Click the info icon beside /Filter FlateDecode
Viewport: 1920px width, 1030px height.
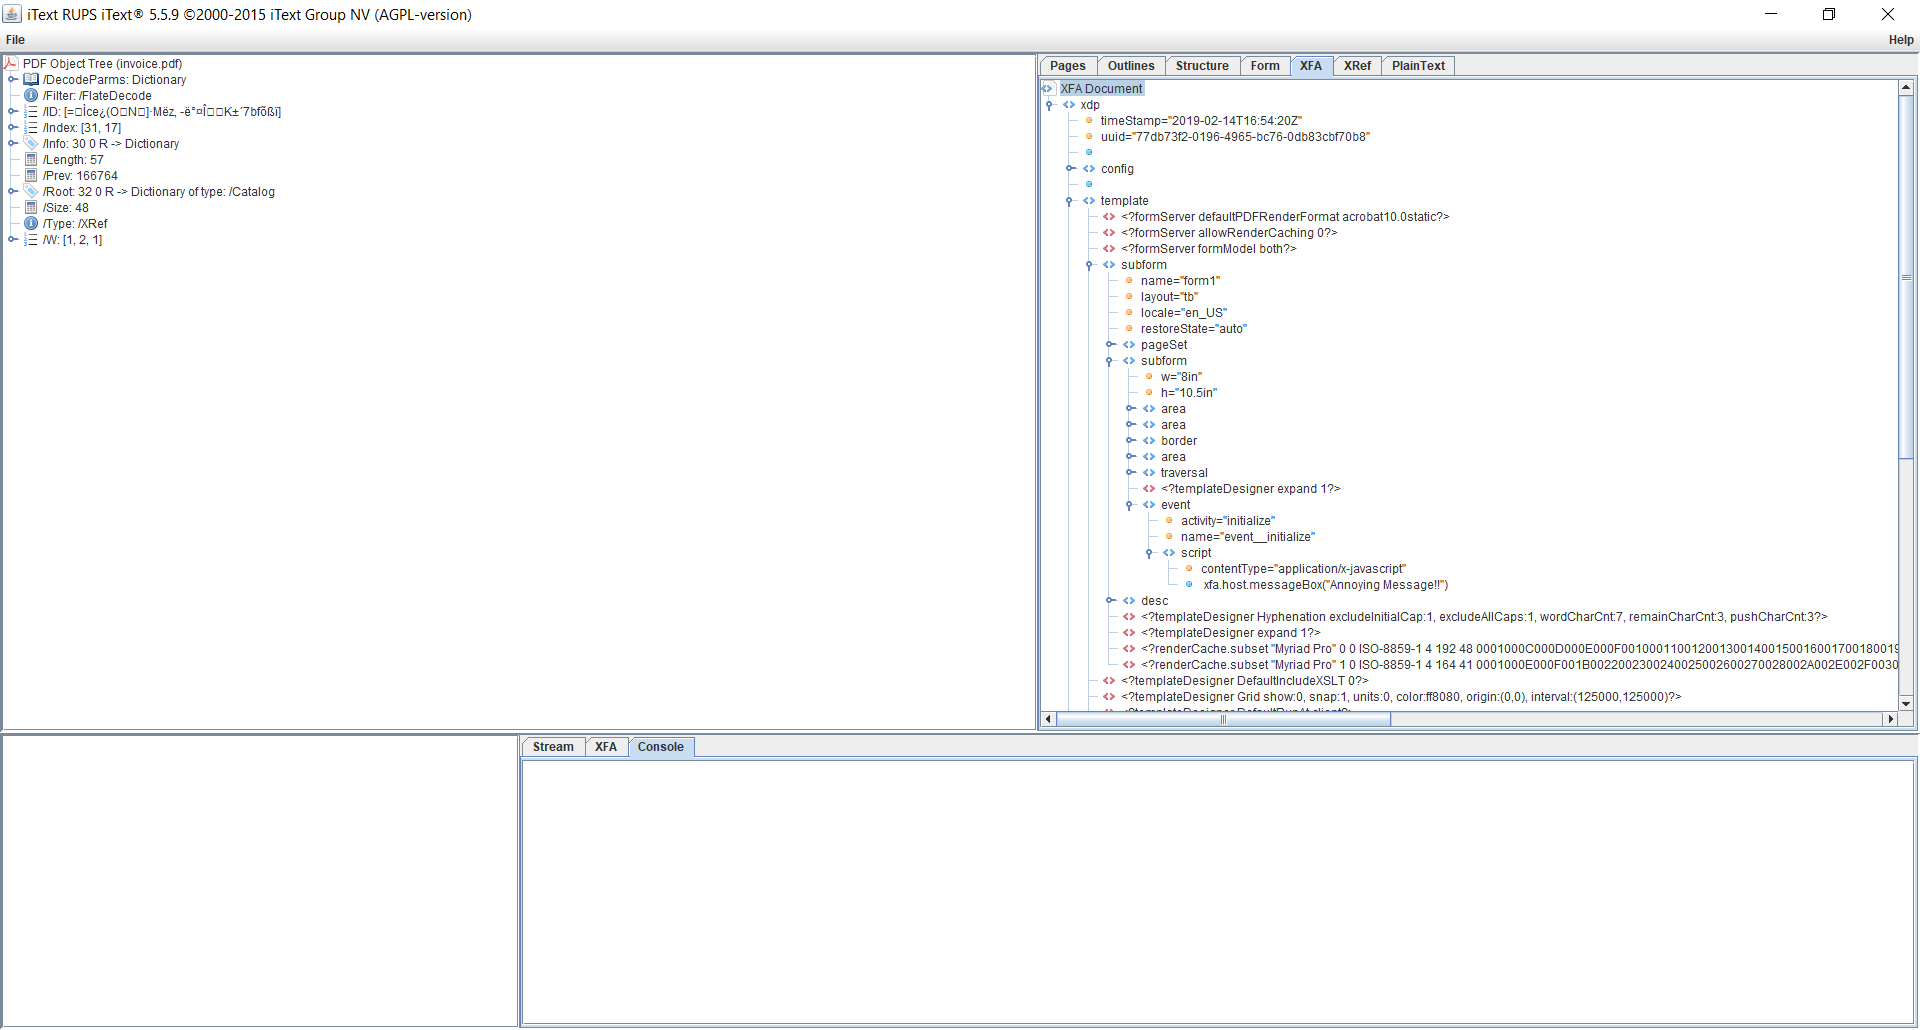coord(32,96)
